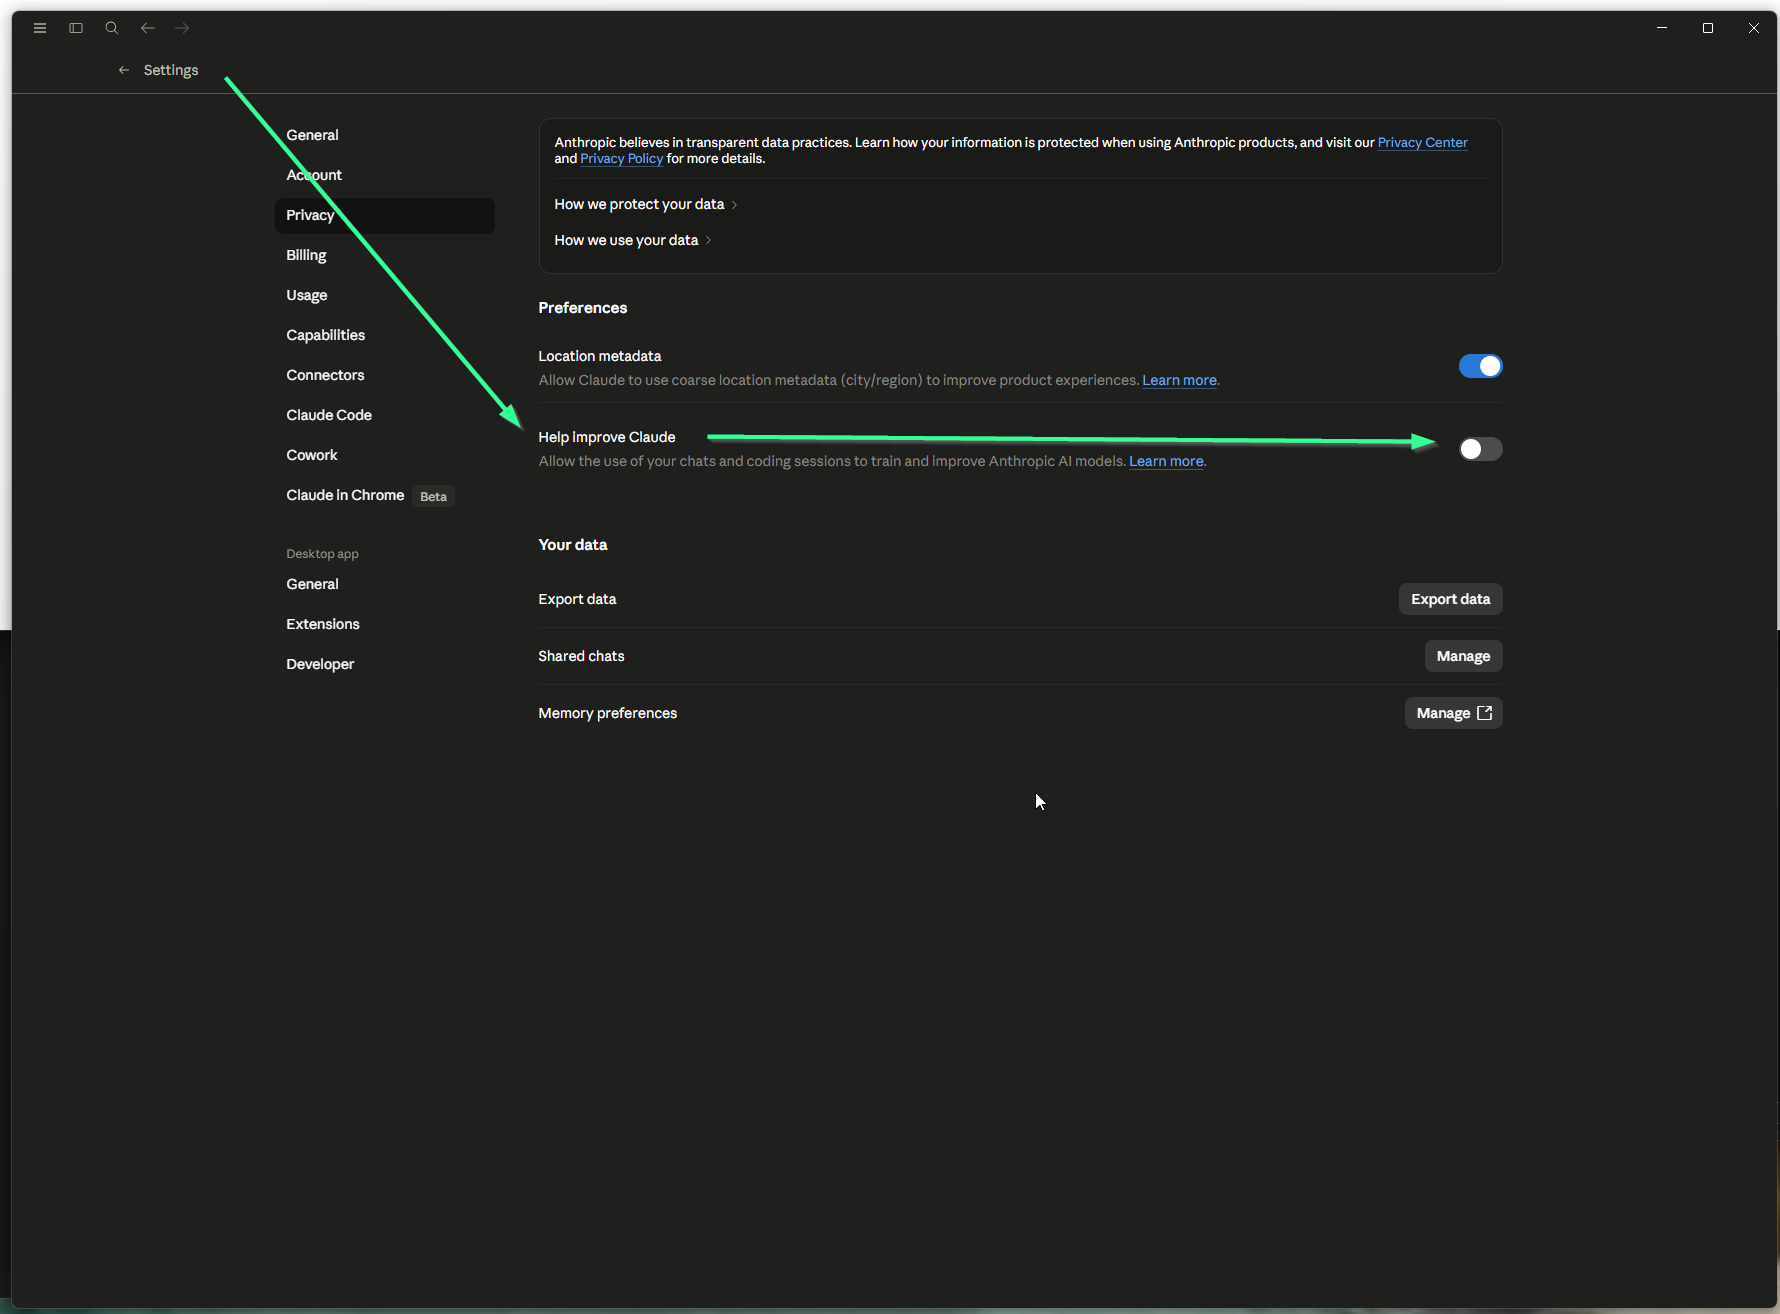1780x1314 pixels.
Task: Go to the Billing section
Action: click(385, 255)
